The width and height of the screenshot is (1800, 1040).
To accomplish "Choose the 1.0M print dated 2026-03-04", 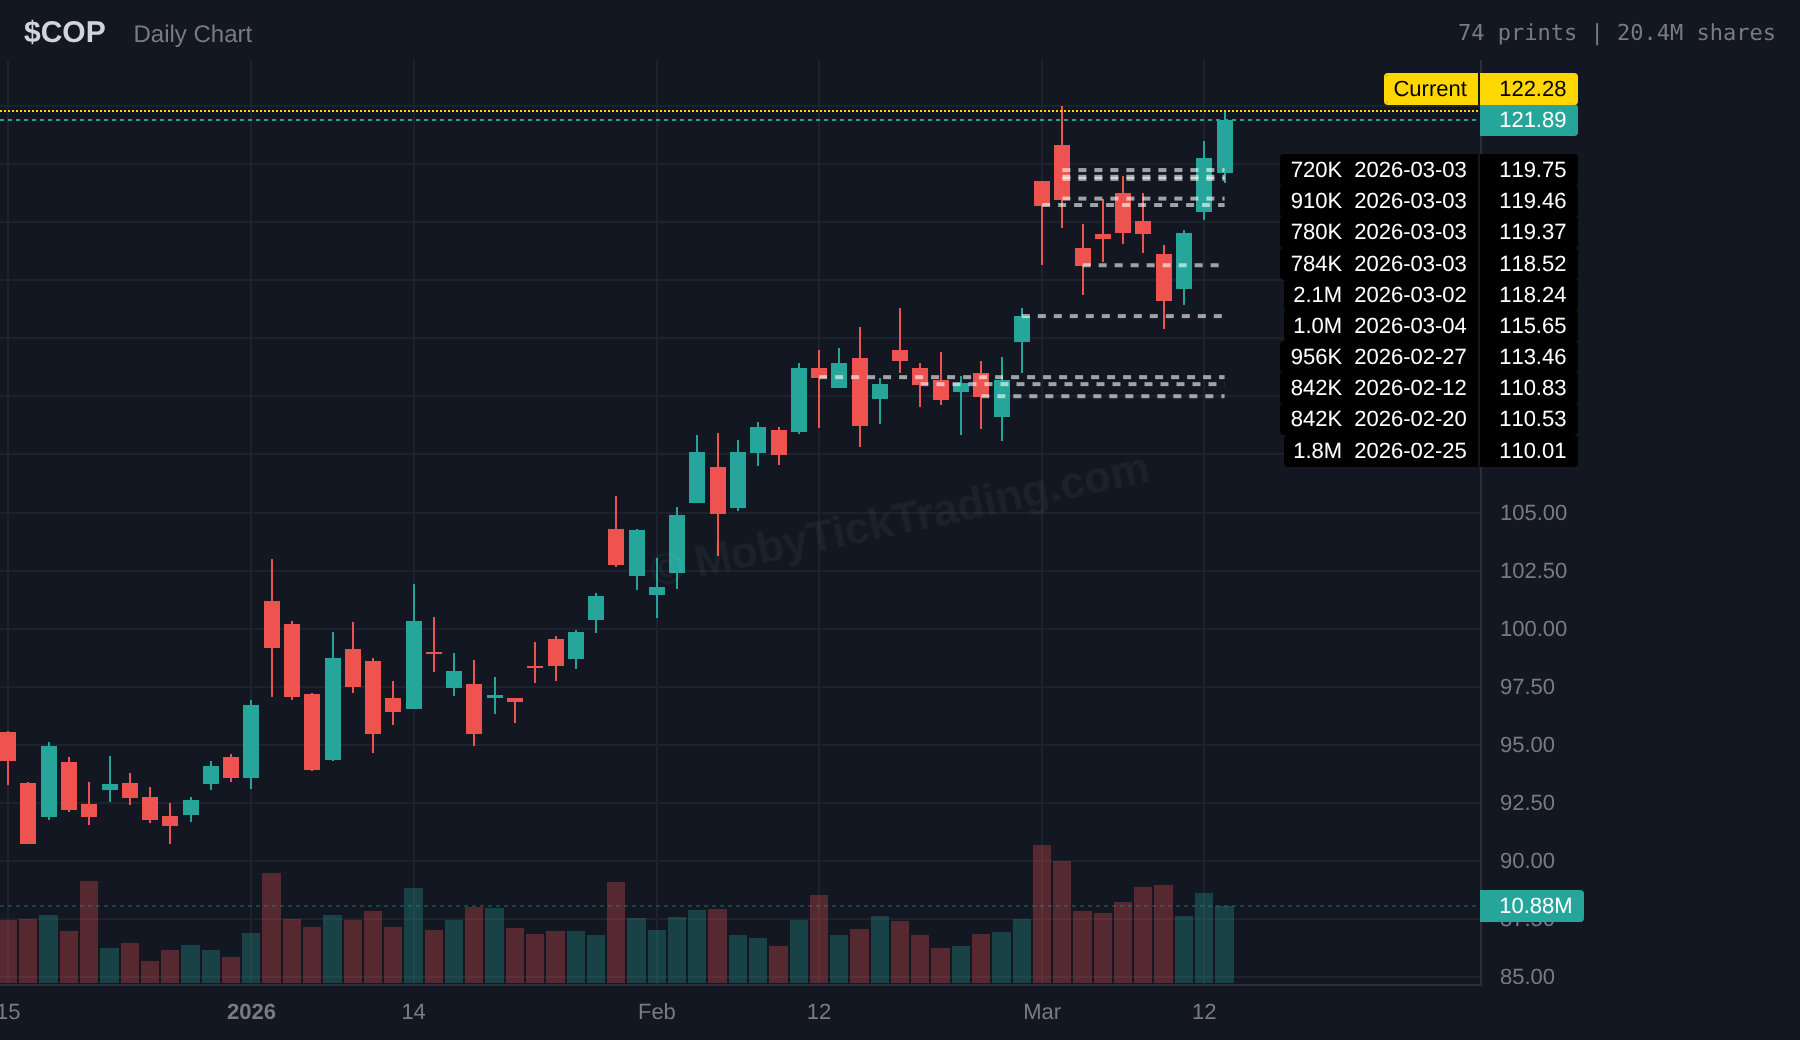I will (x=1428, y=326).
